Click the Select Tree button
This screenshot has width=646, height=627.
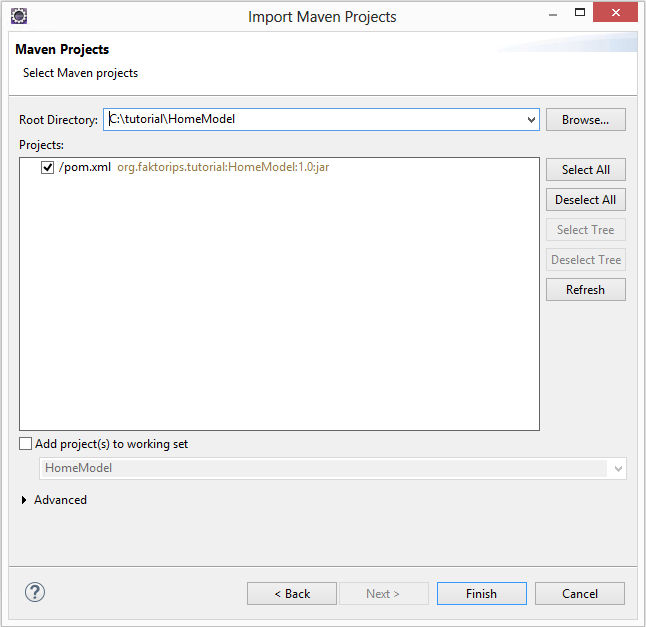pos(585,230)
